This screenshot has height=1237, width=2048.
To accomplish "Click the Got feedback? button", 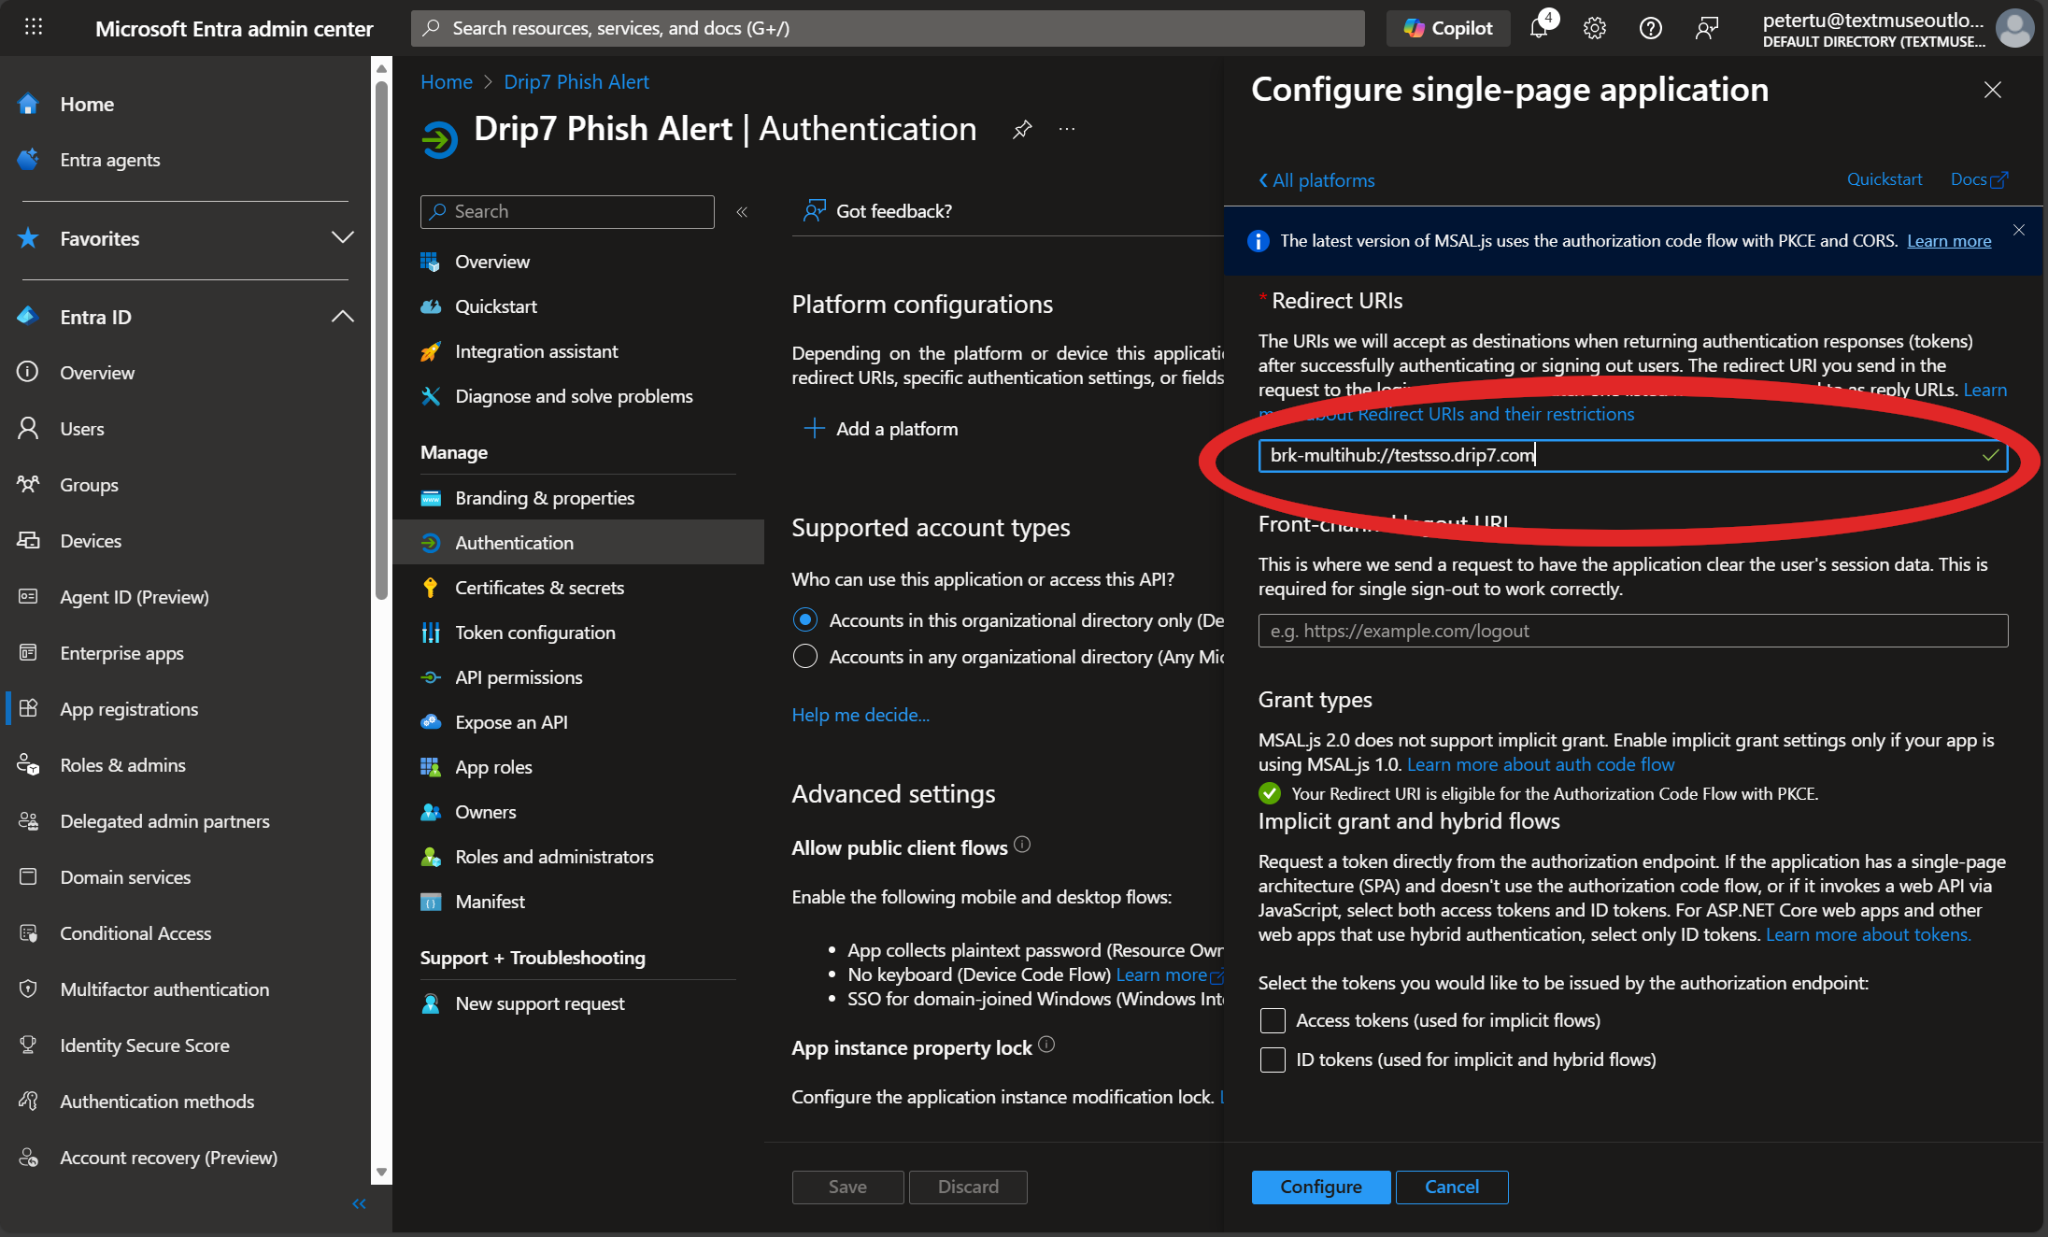I will pyautogui.click(x=878, y=211).
